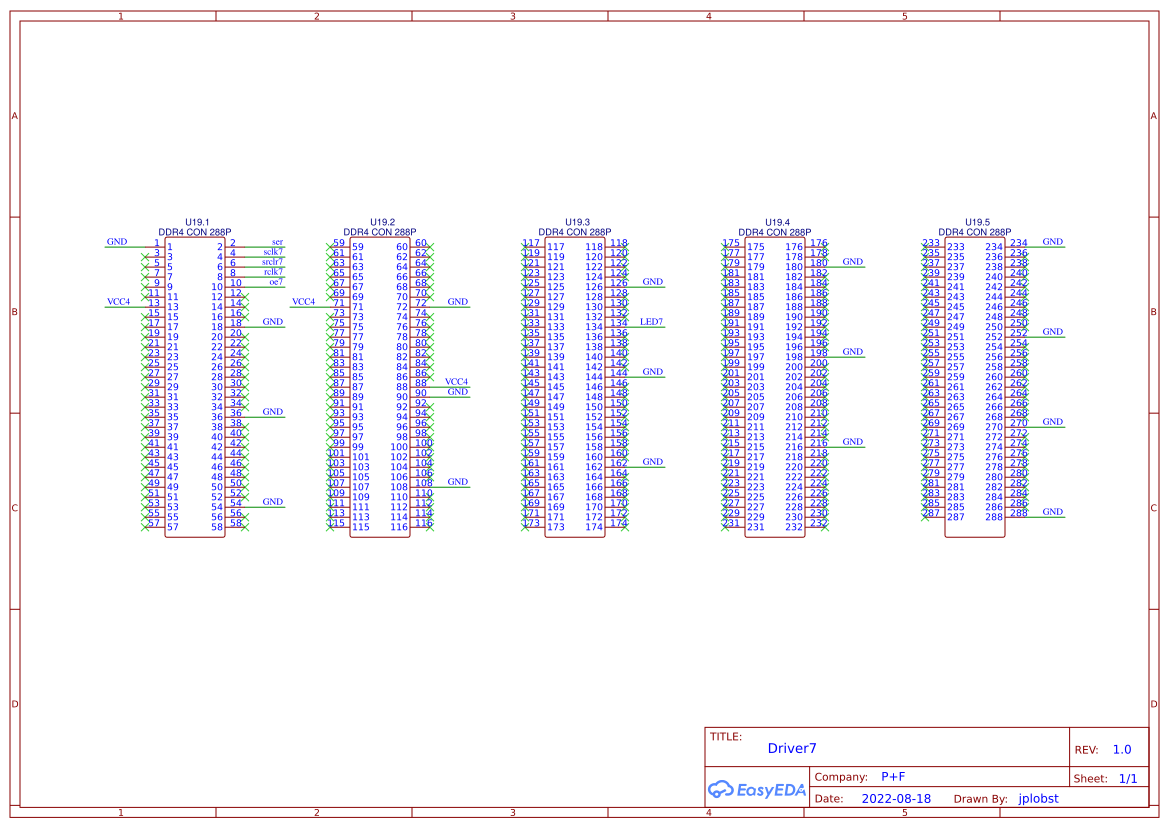
Task: Click the revision value 1.0
Action: coord(1121,748)
